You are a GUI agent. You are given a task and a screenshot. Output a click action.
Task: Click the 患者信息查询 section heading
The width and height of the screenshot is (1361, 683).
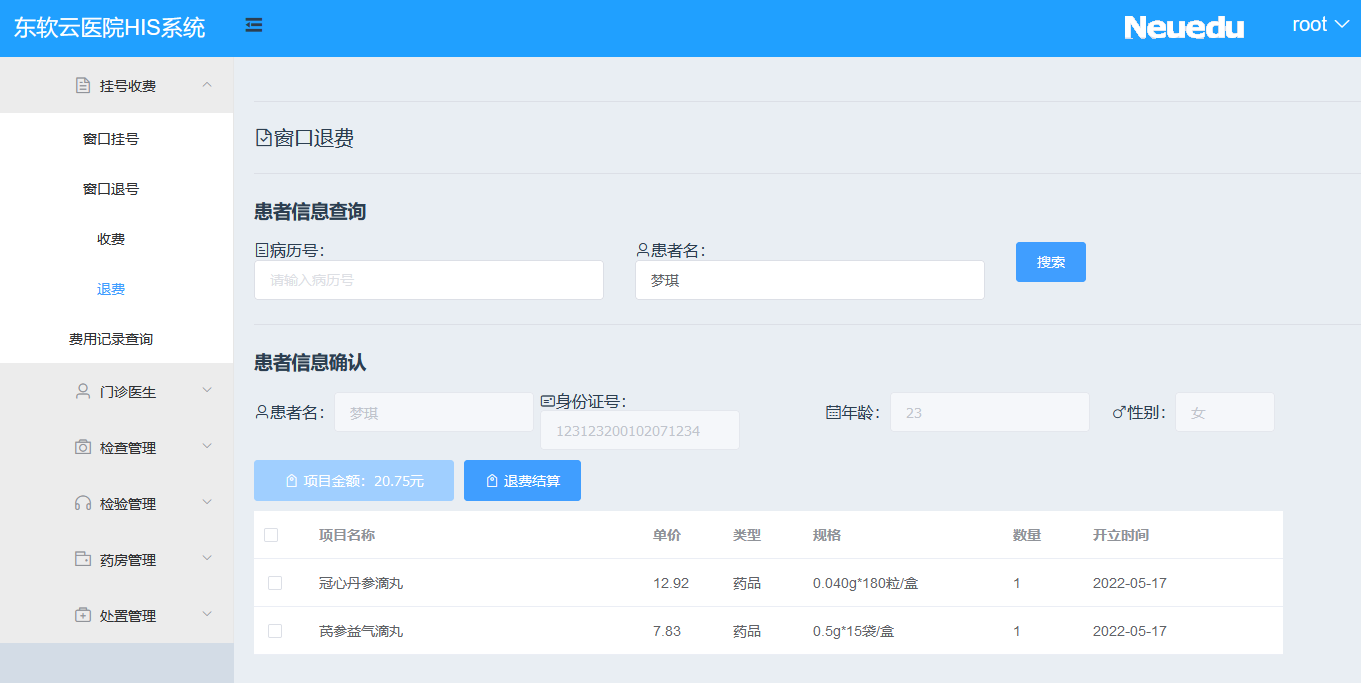pyautogui.click(x=310, y=212)
